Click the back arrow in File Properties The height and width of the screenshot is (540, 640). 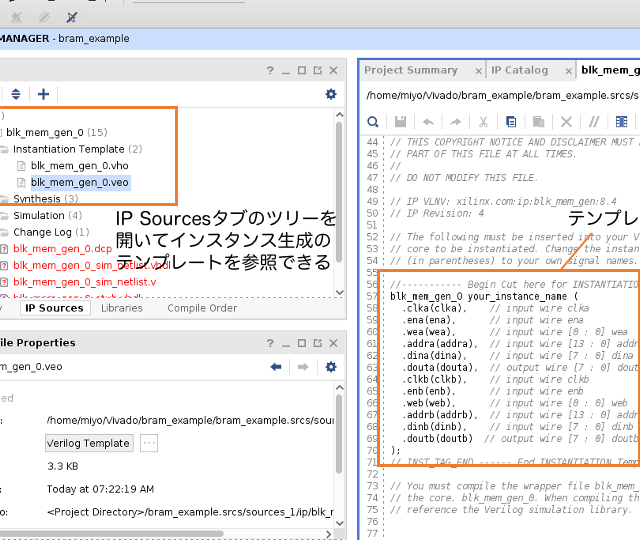[x=277, y=367]
